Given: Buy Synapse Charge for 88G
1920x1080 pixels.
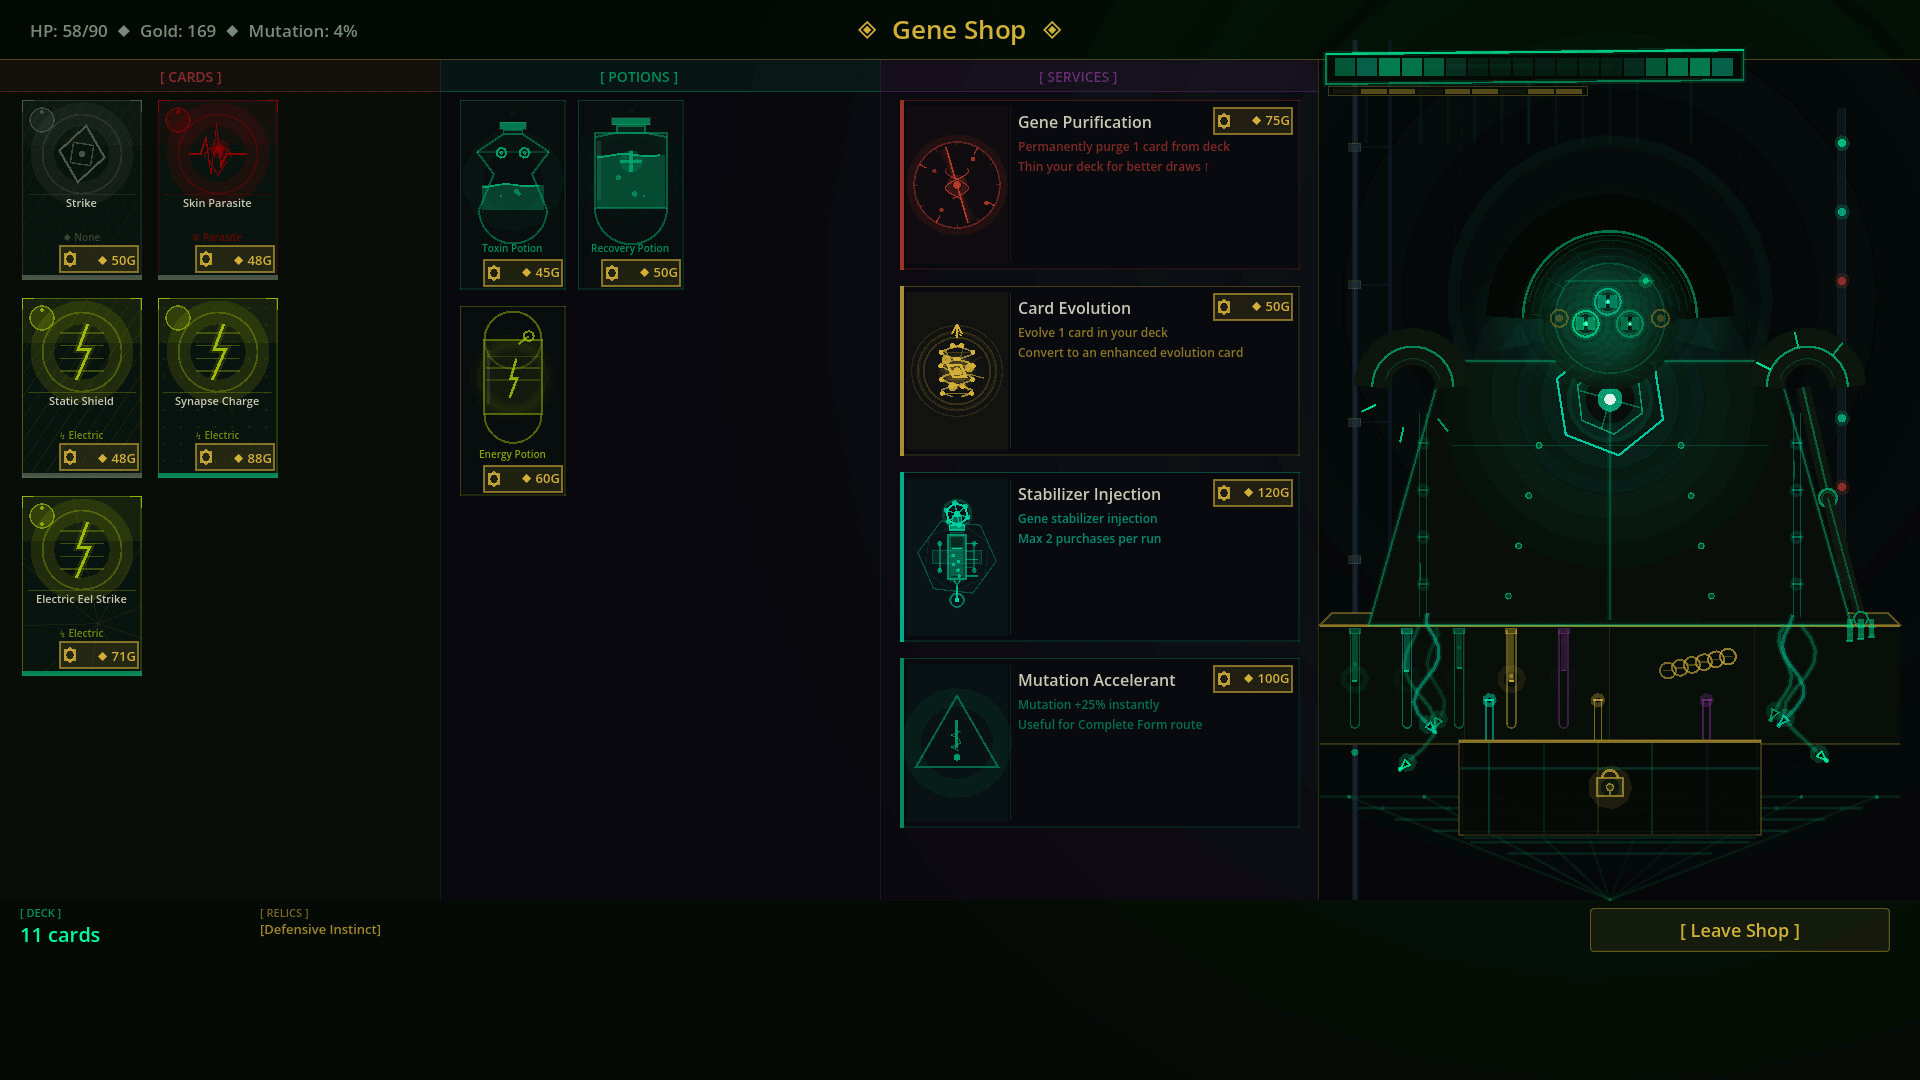Looking at the screenshot, I should tap(235, 458).
